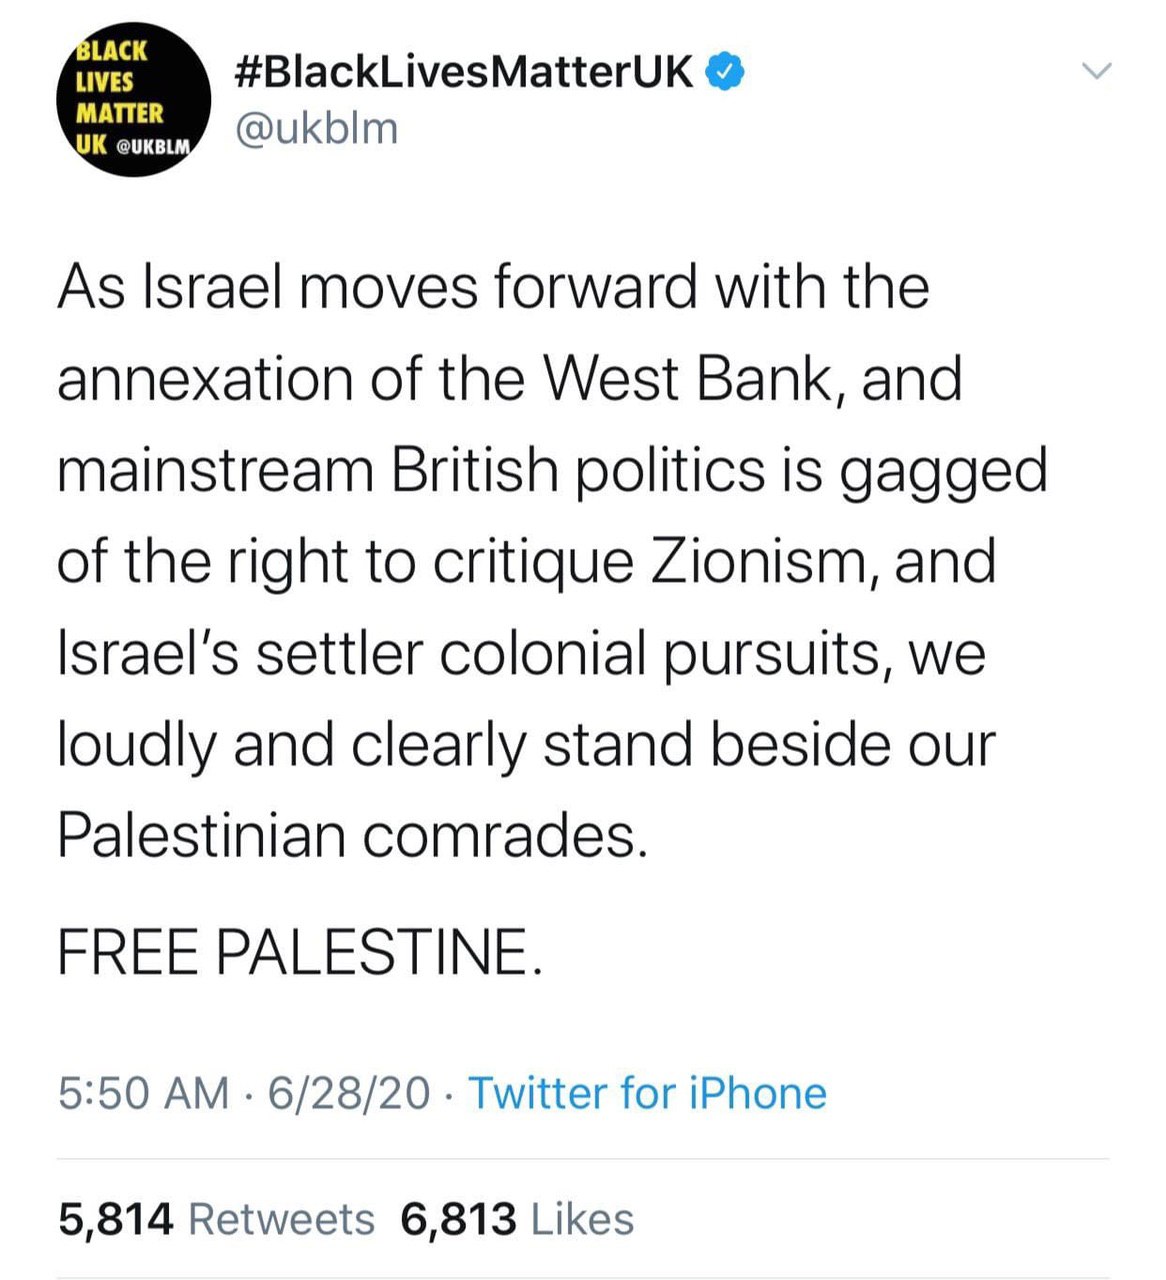Click the blue verified checkmark badge
The image size is (1166, 1280).
pos(725,71)
